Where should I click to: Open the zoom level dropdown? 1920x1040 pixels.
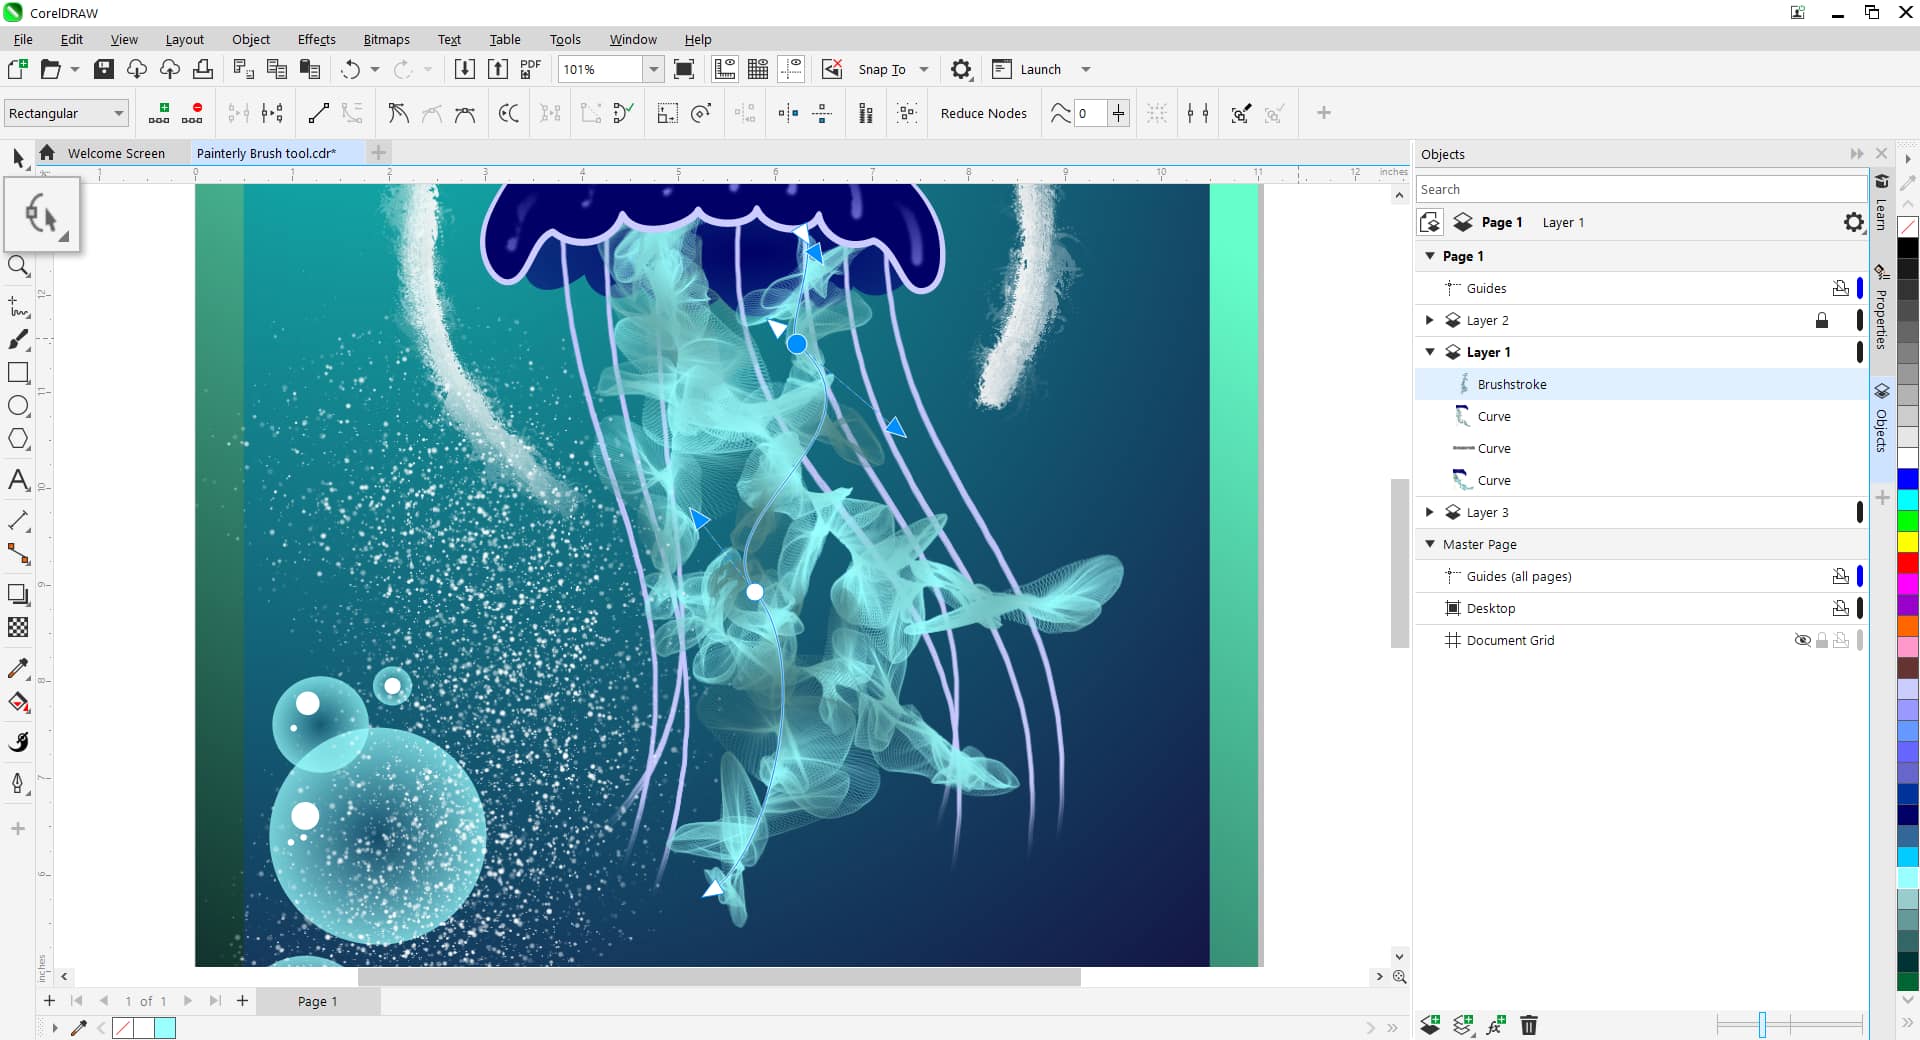tap(653, 69)
